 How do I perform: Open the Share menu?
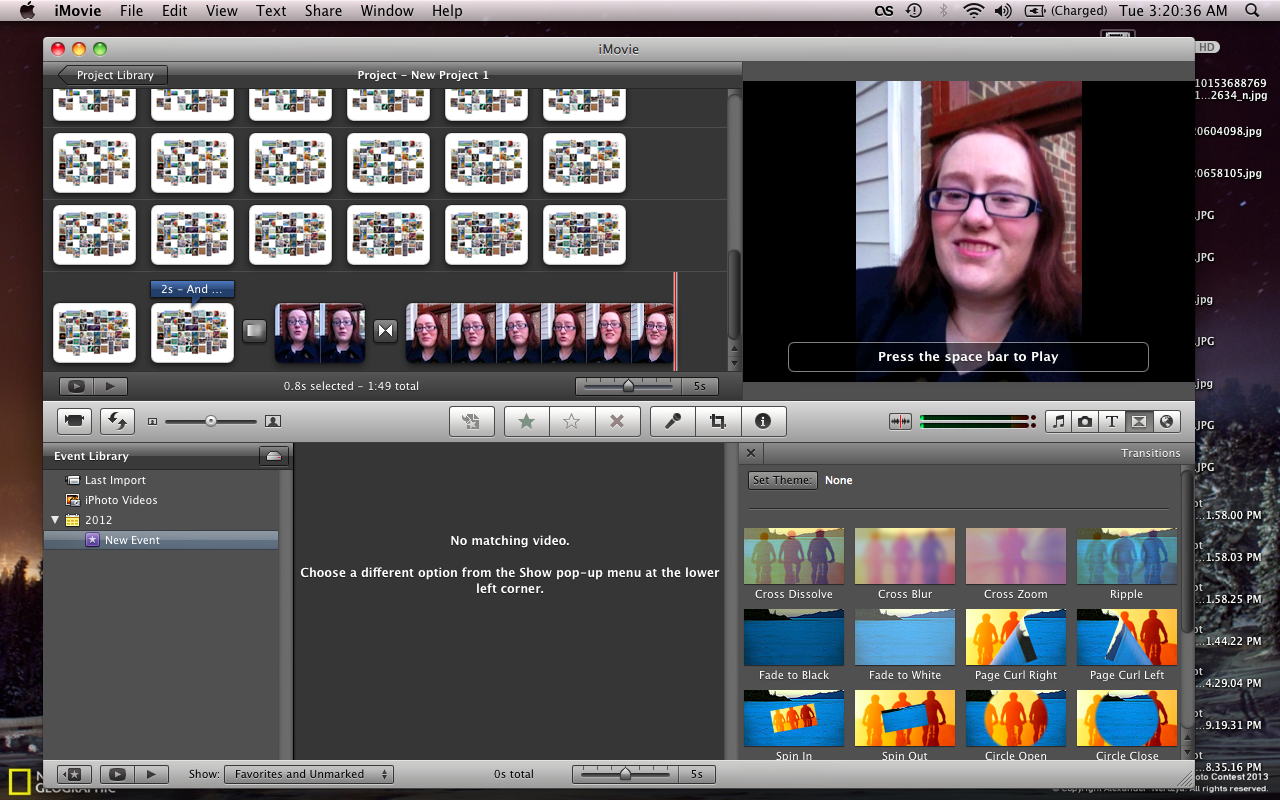pos(323,11)
